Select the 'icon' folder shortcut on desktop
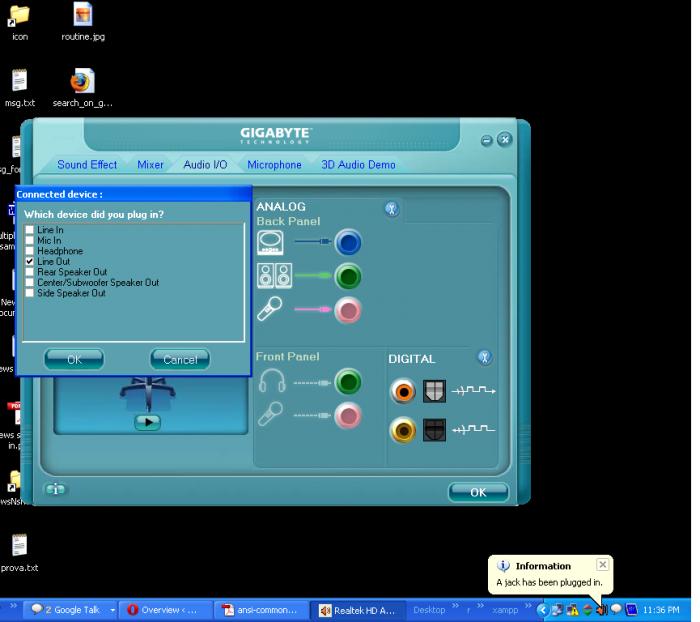Viewport: 700px width, 622px height. tap(20, 22)
